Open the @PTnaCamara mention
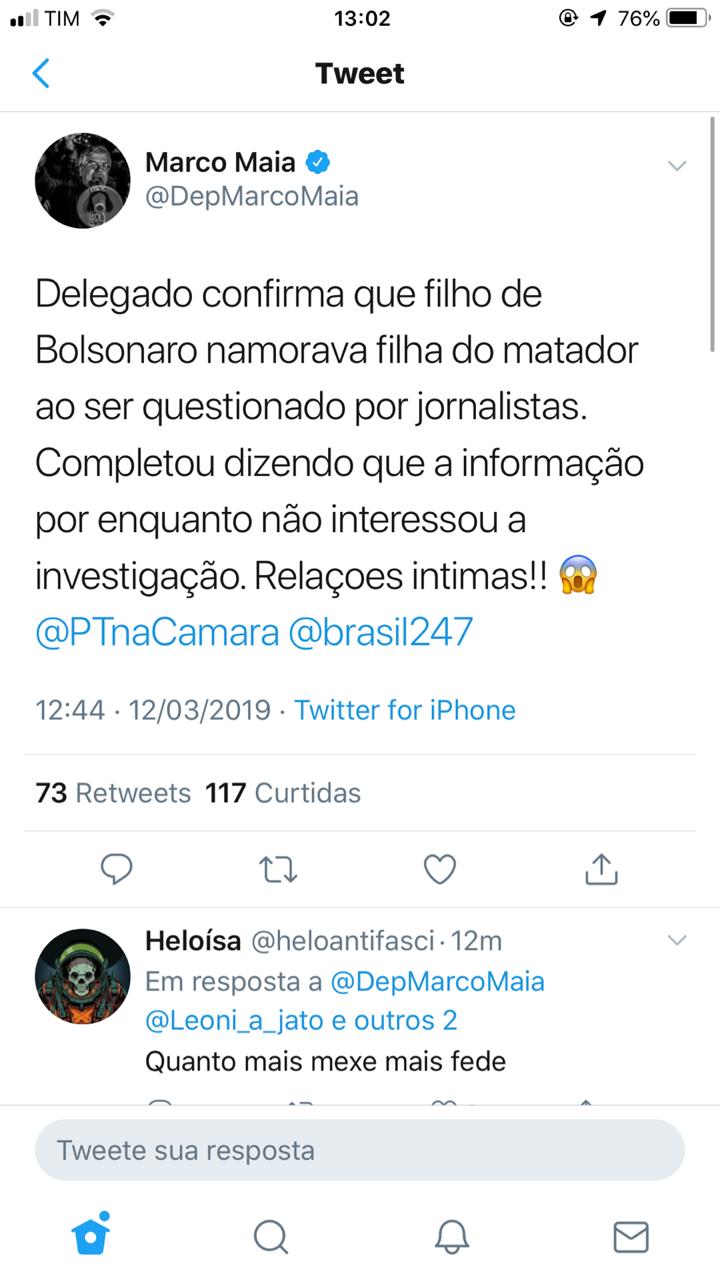The height and width of the screenshot is (1280, 720). 156,632
